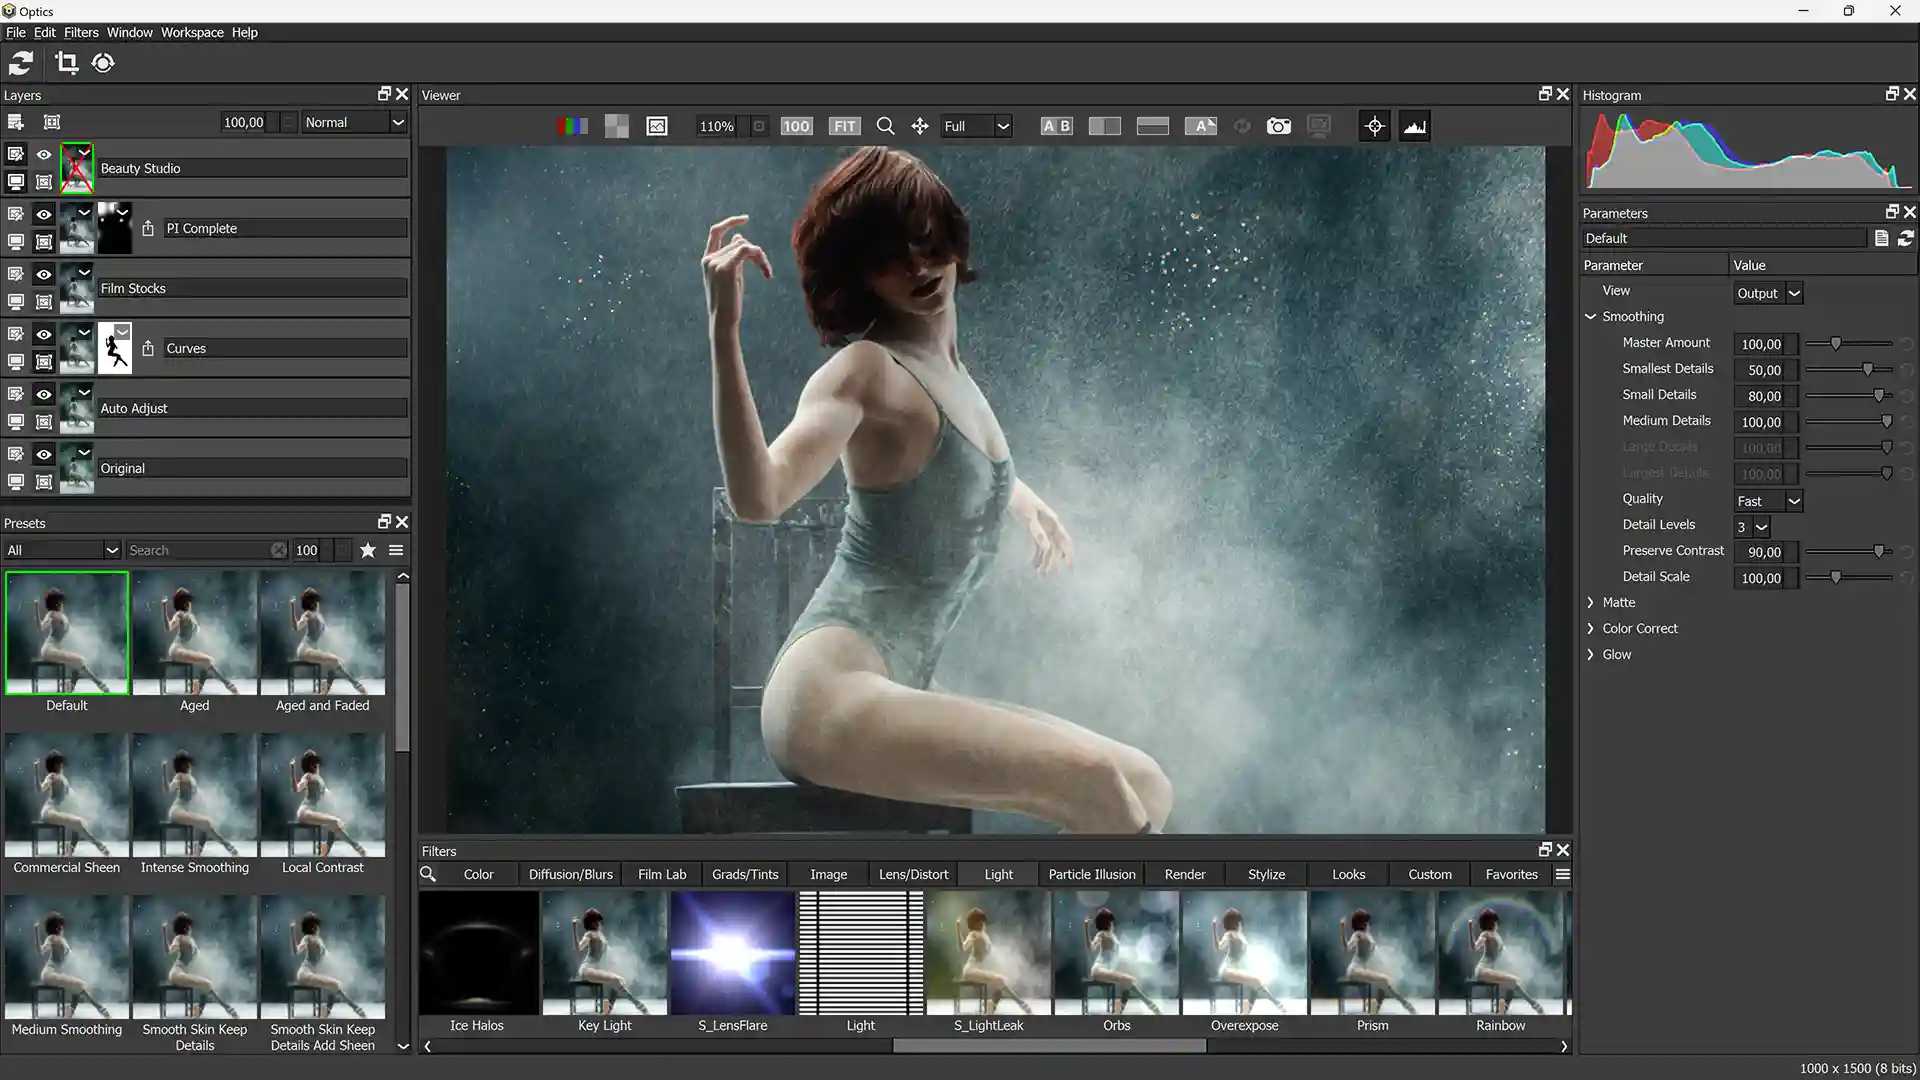Collapse the Smoothing parameter group

point(1591,316)
